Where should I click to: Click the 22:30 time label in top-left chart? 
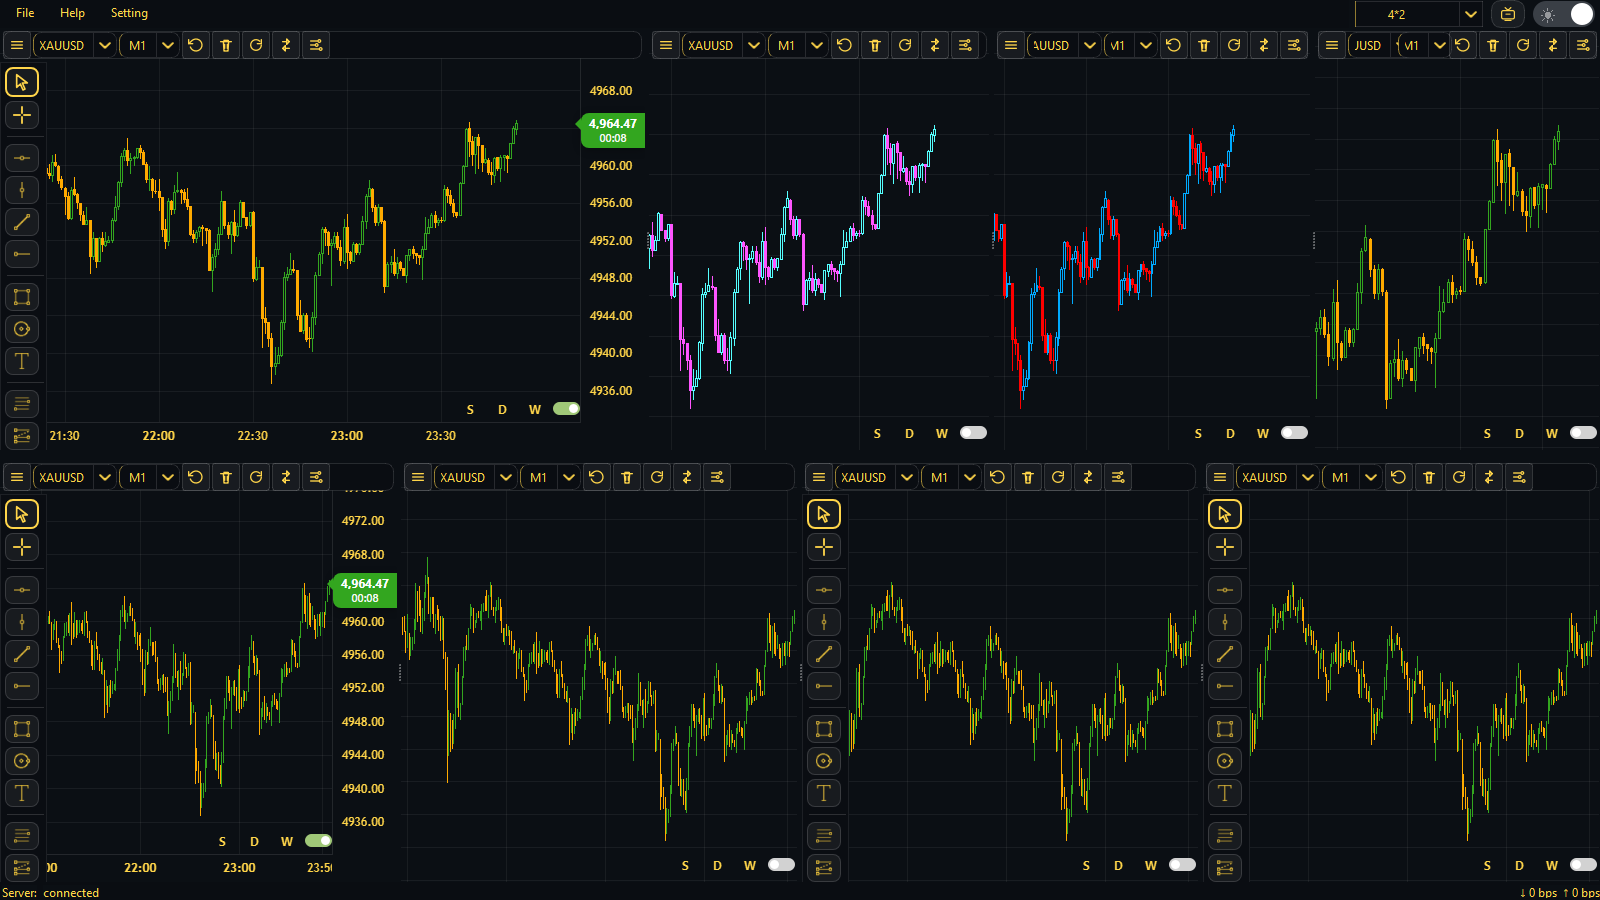pos(252,435)
